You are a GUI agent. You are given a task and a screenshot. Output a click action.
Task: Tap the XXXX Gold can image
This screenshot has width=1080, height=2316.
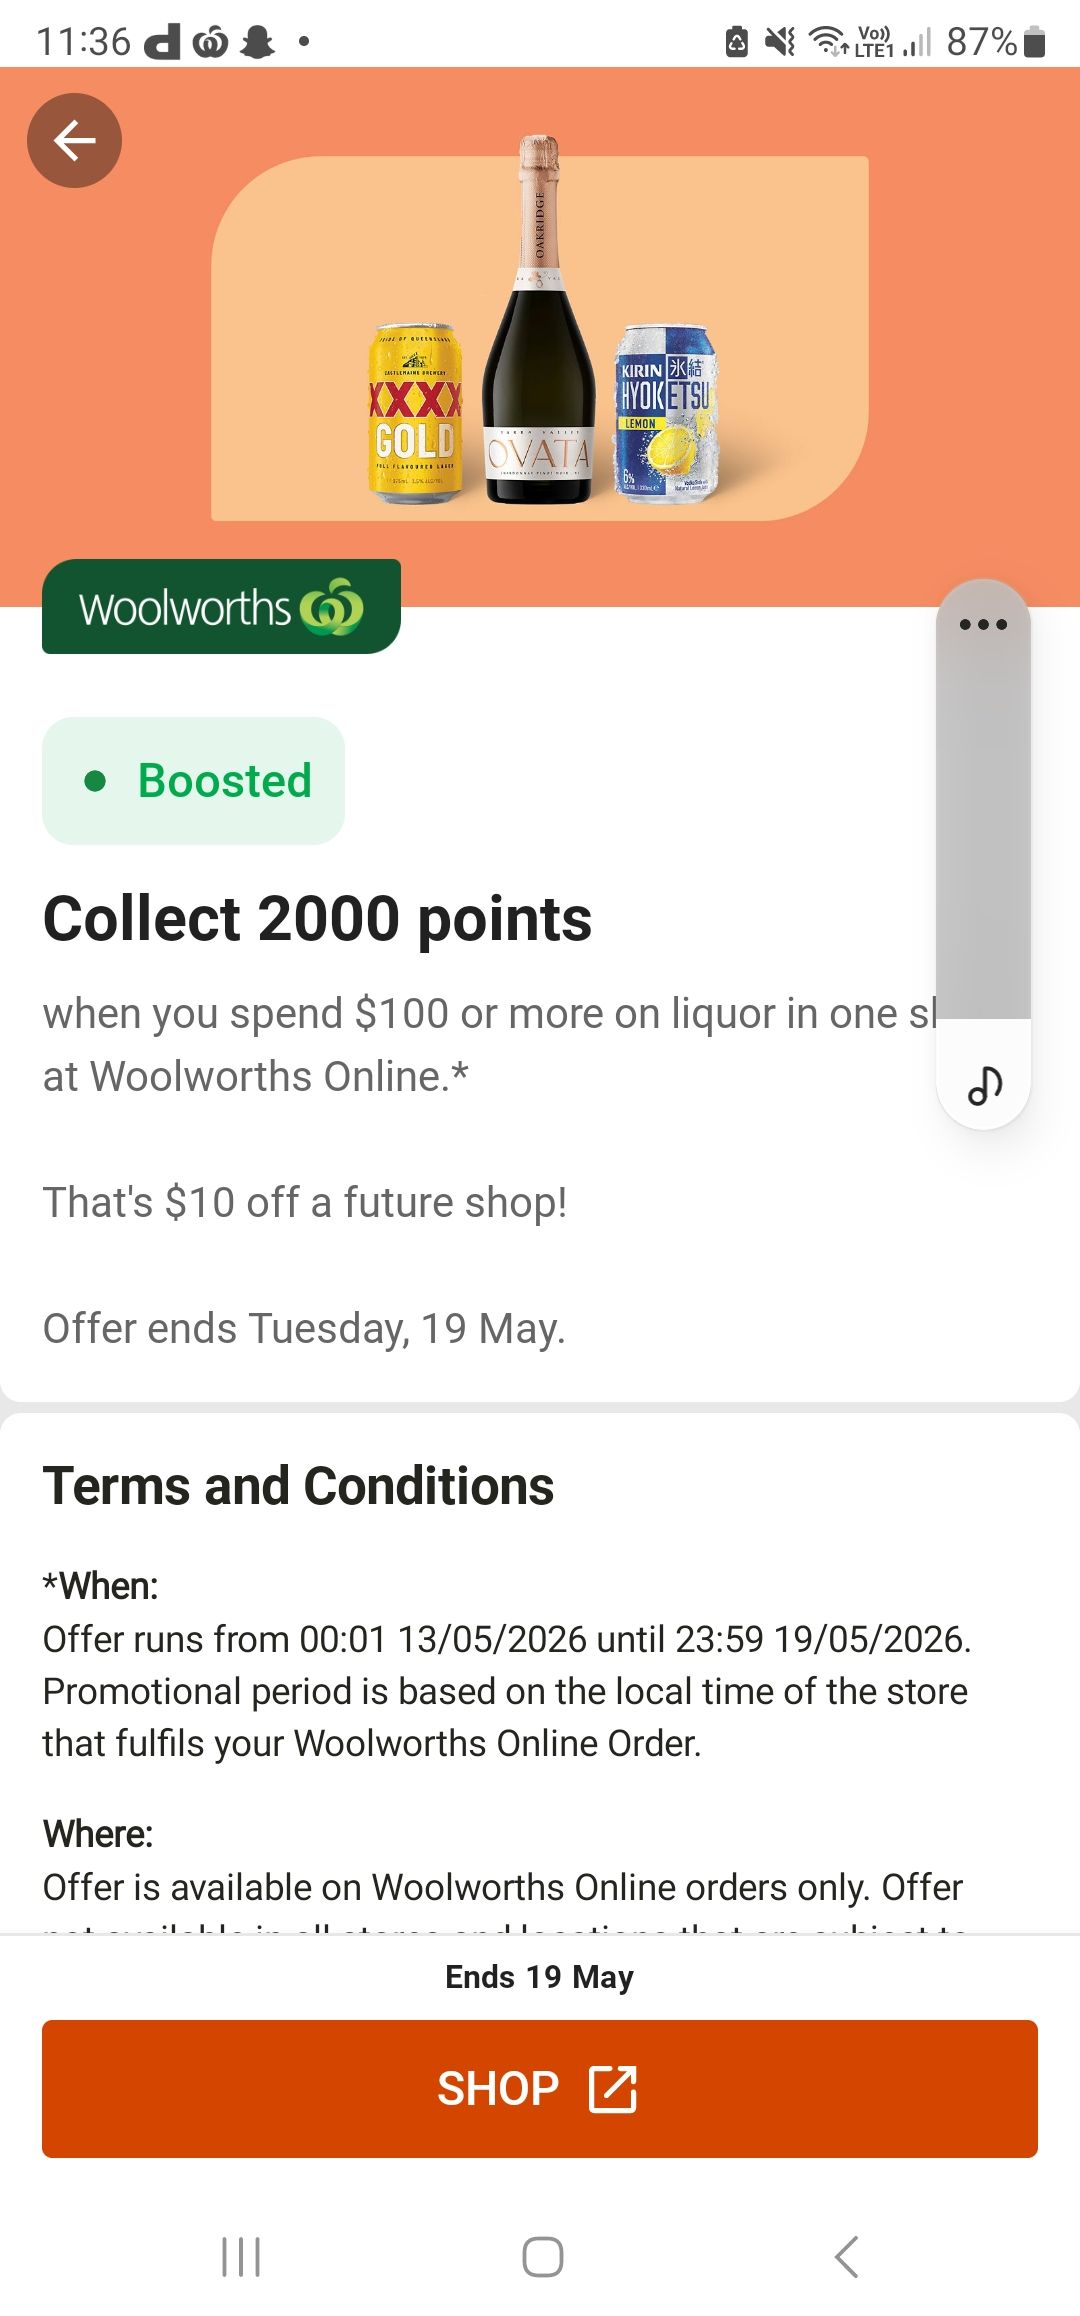coord(415,413)
